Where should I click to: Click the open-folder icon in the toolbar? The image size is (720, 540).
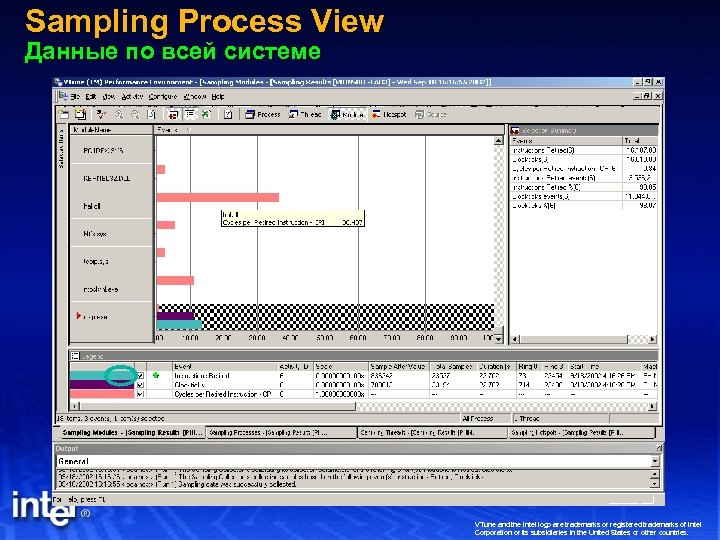tap(64, 114)
